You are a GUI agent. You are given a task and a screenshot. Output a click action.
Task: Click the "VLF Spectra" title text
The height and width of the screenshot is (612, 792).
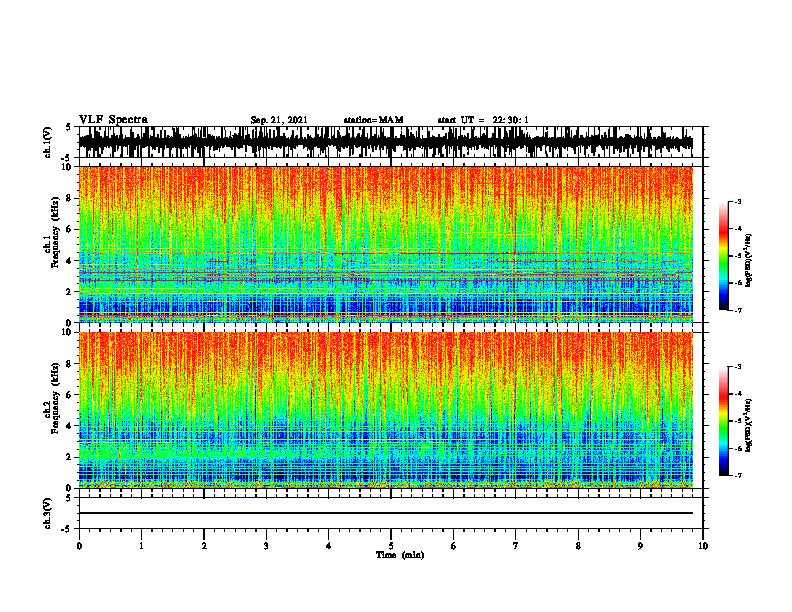(113, 120)
